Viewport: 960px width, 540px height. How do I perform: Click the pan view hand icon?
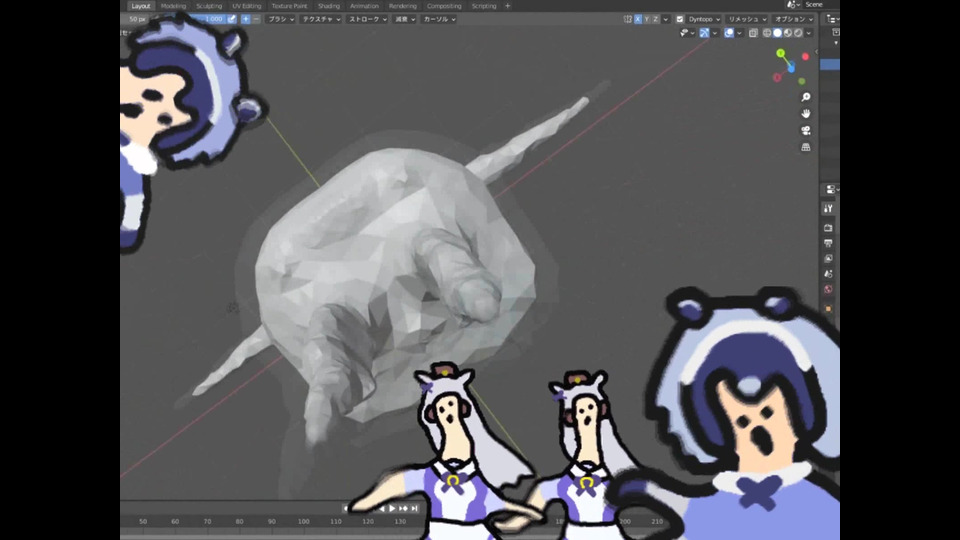(806, 114)
